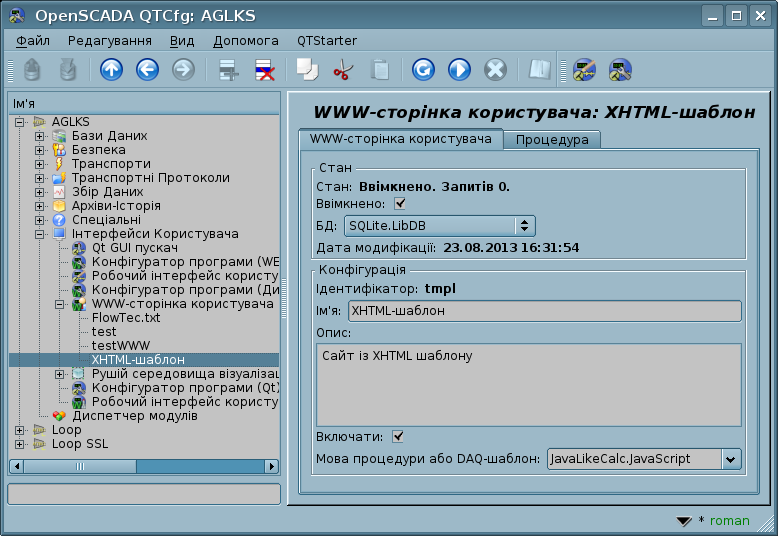778x536 pixels.
Task: Toggle the Ввімкнено checkbox
Action: (399, 203)
